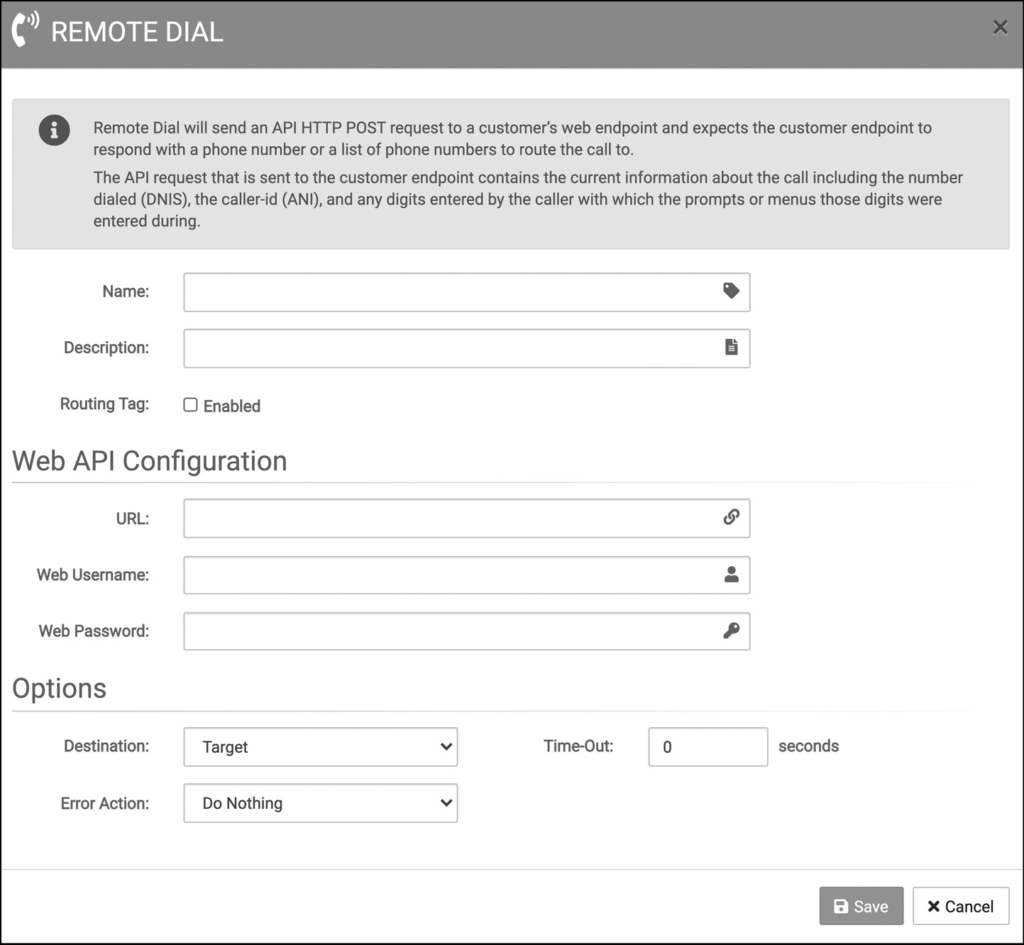The width and height of the screenshot is (1024, 945).
Task: Enable the Routing Tag checkbox
Action: click(190, 404)
